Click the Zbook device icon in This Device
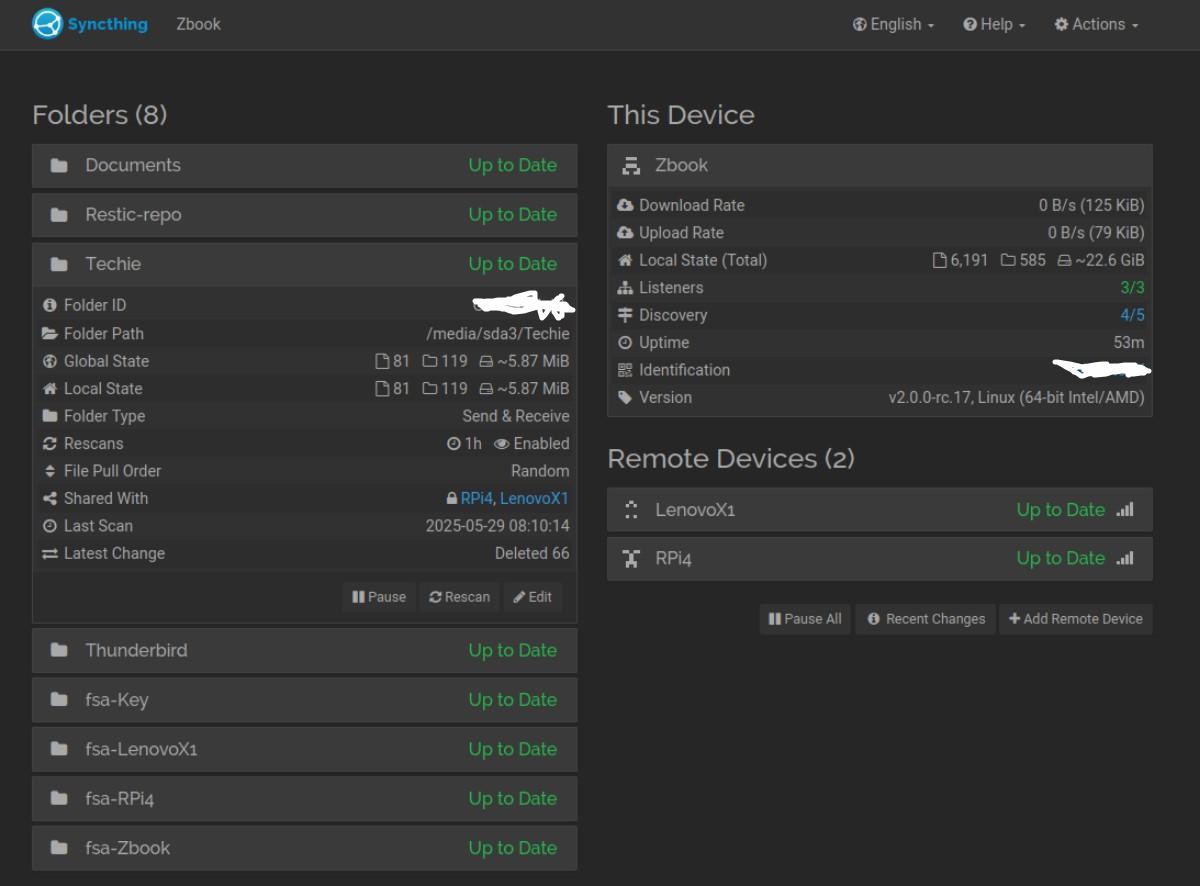1200x886 pixels. coord(631,166)
